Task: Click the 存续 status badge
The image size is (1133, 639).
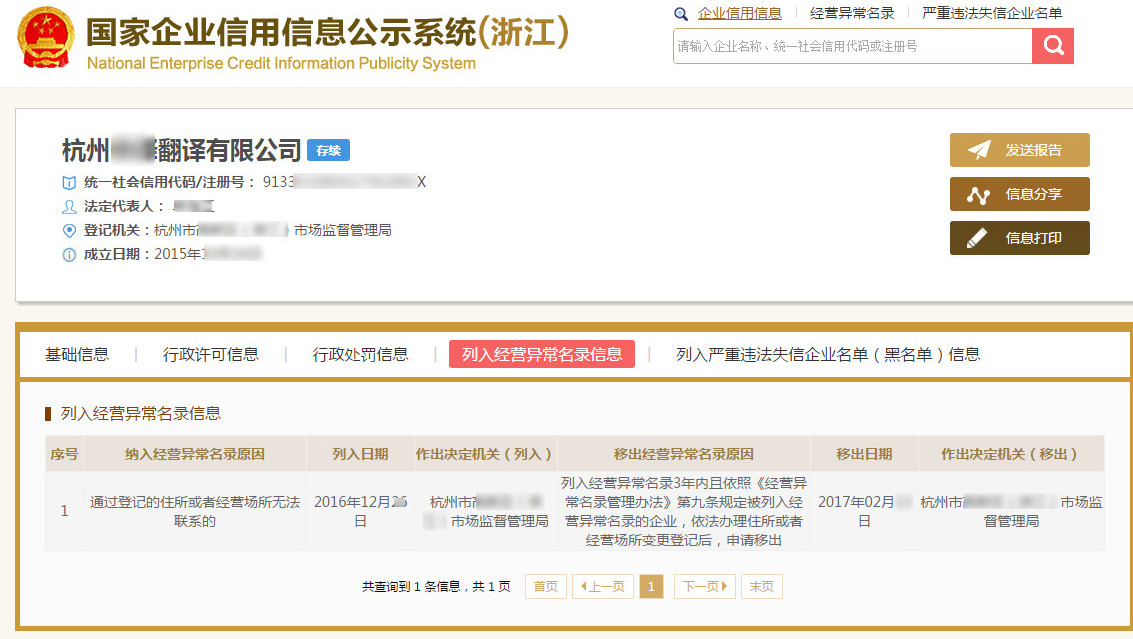Action: [328, 151]
